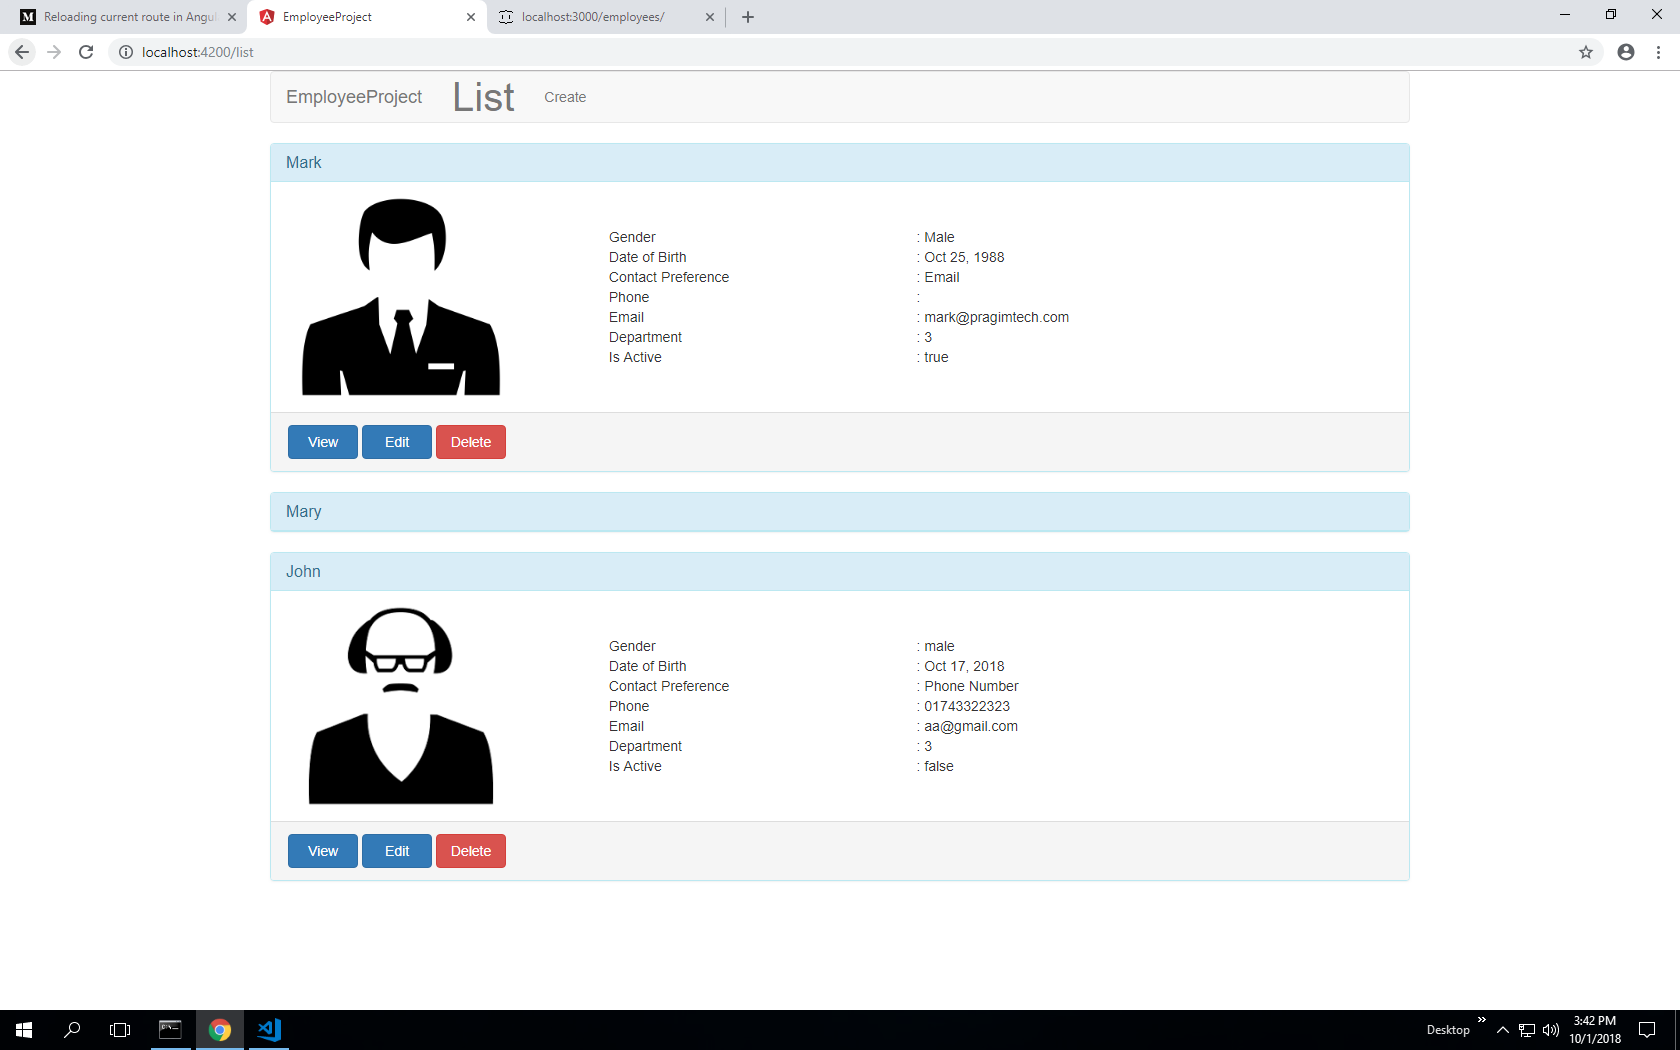Image resolution: width=1680 pixels, height=1050 pixels.
Task: Open the Create employee link
Action: [564, 97]
